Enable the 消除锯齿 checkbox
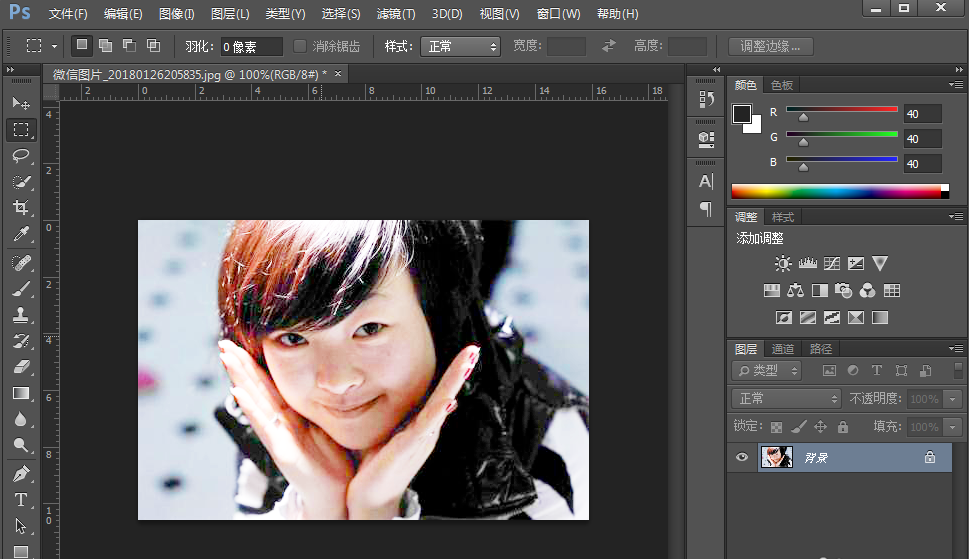 pos(300,46)
